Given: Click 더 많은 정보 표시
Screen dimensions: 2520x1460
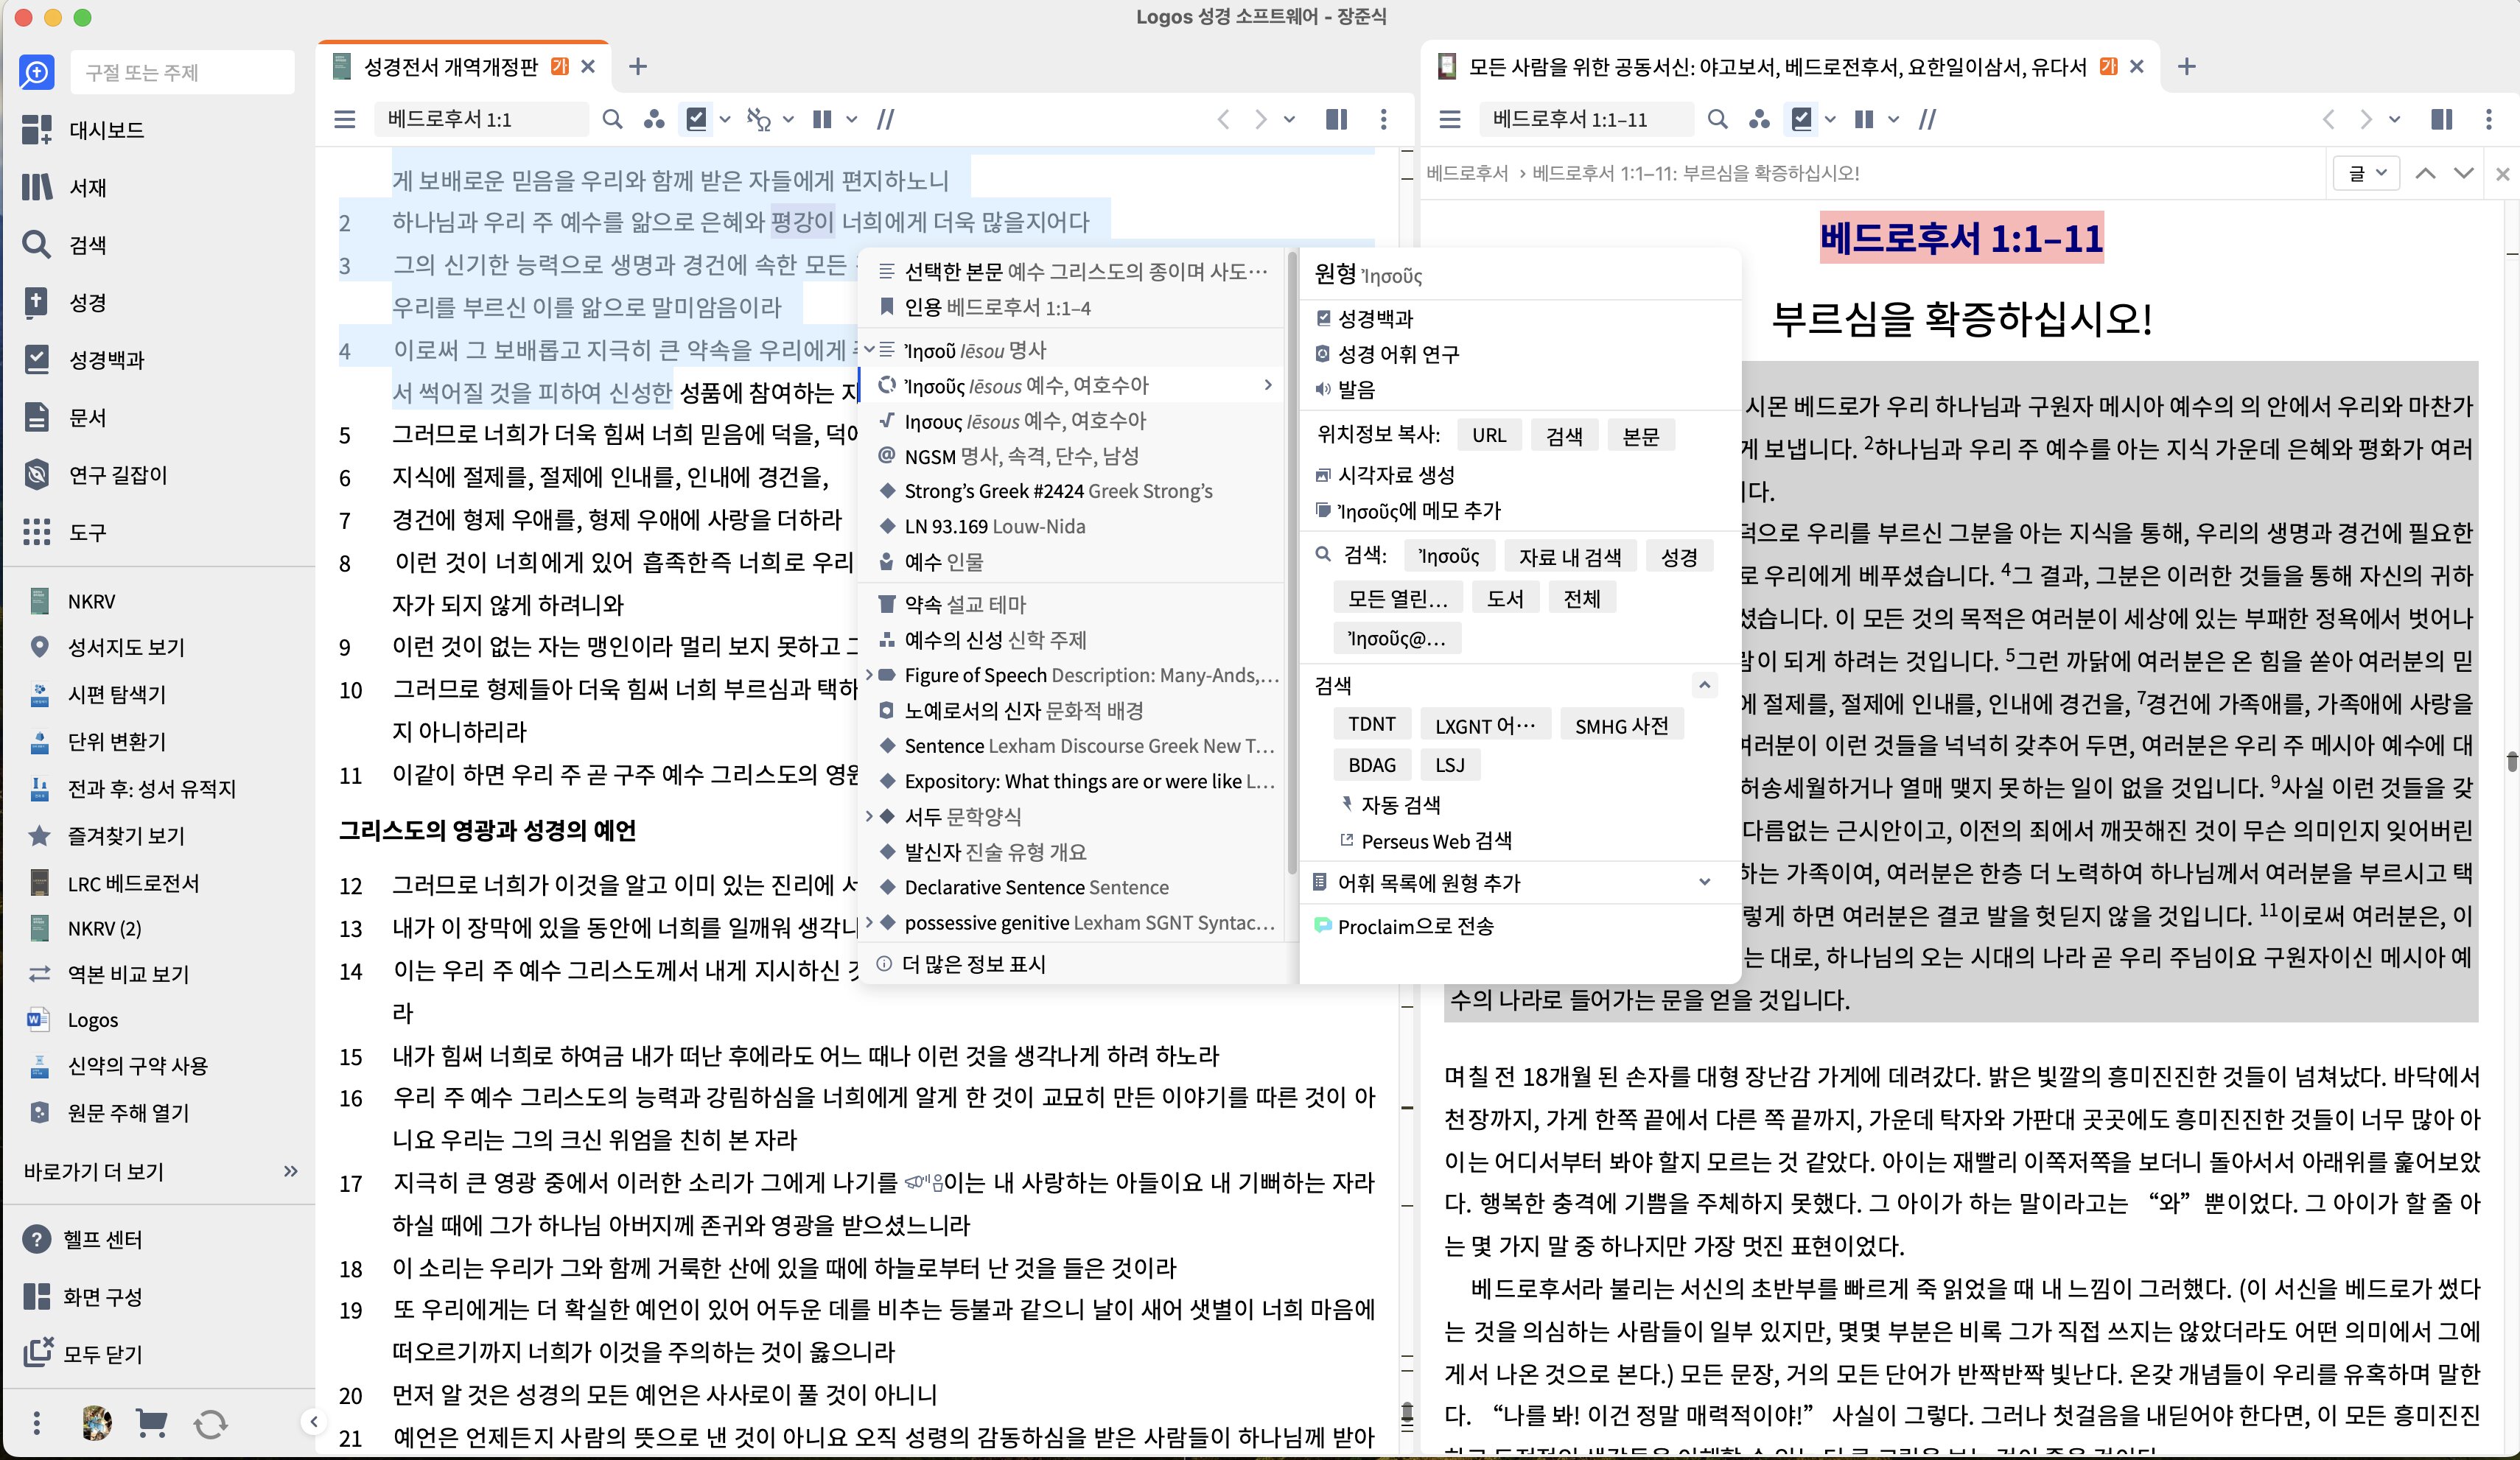Looking at the screenshot, I should coord(973,964).
